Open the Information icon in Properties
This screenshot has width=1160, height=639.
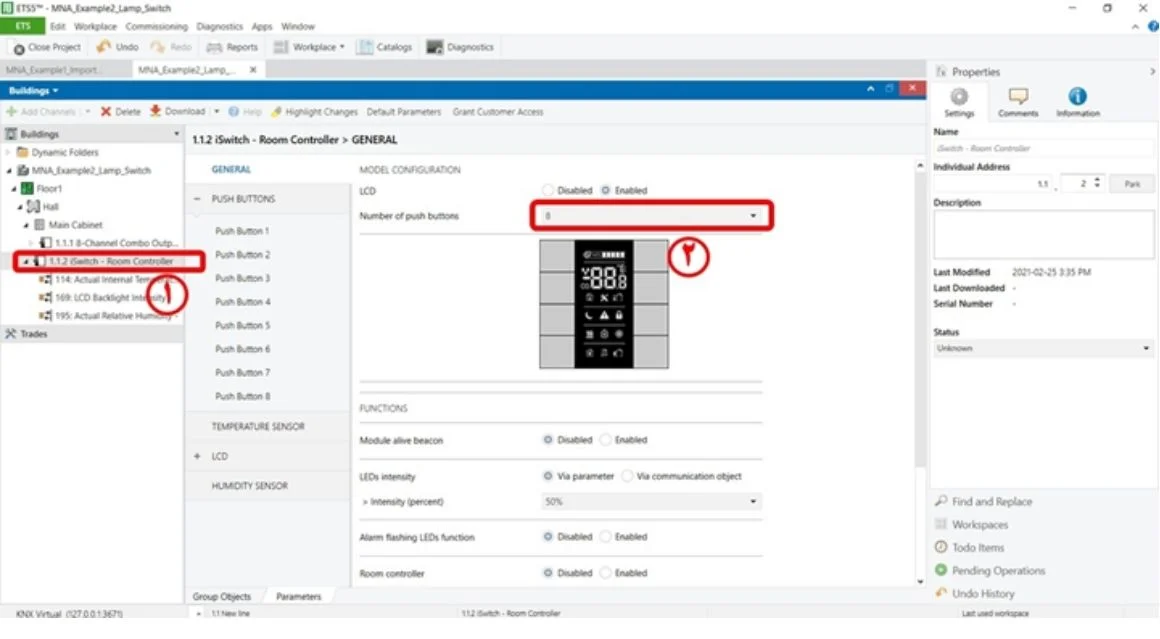[x=1078, y=96]
